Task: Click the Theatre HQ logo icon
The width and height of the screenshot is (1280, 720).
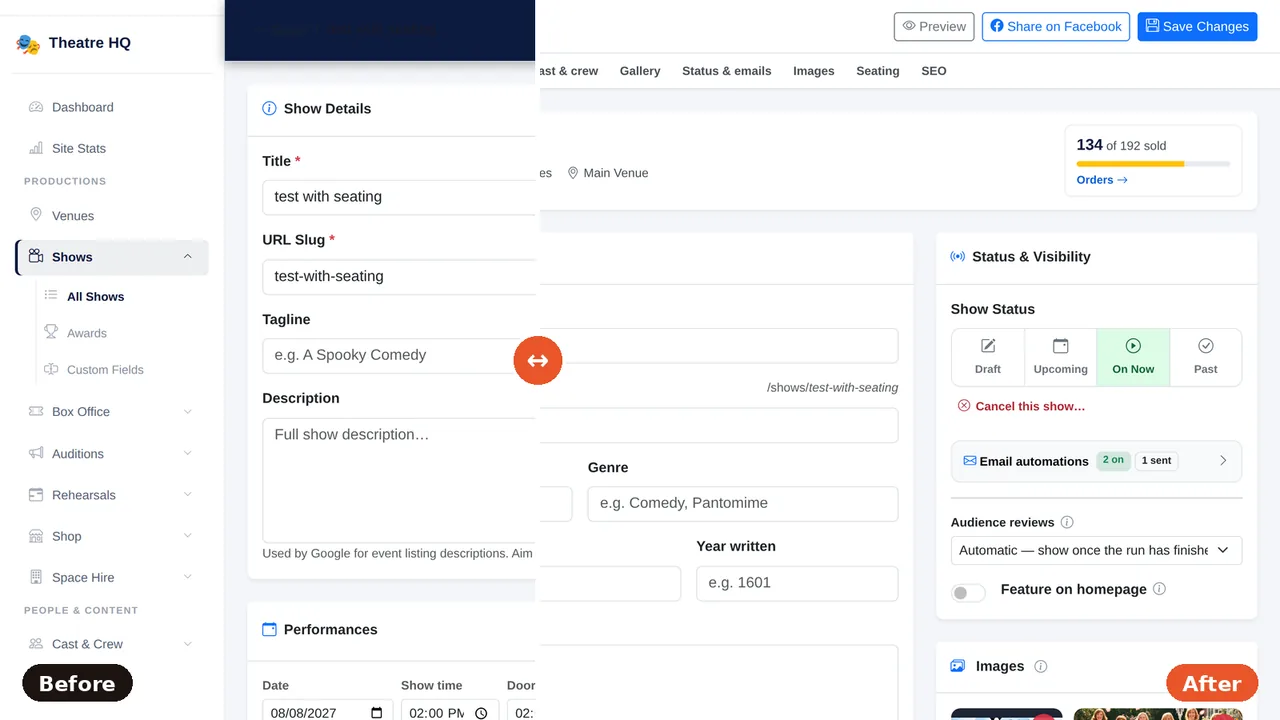Action: click(28, 43)
